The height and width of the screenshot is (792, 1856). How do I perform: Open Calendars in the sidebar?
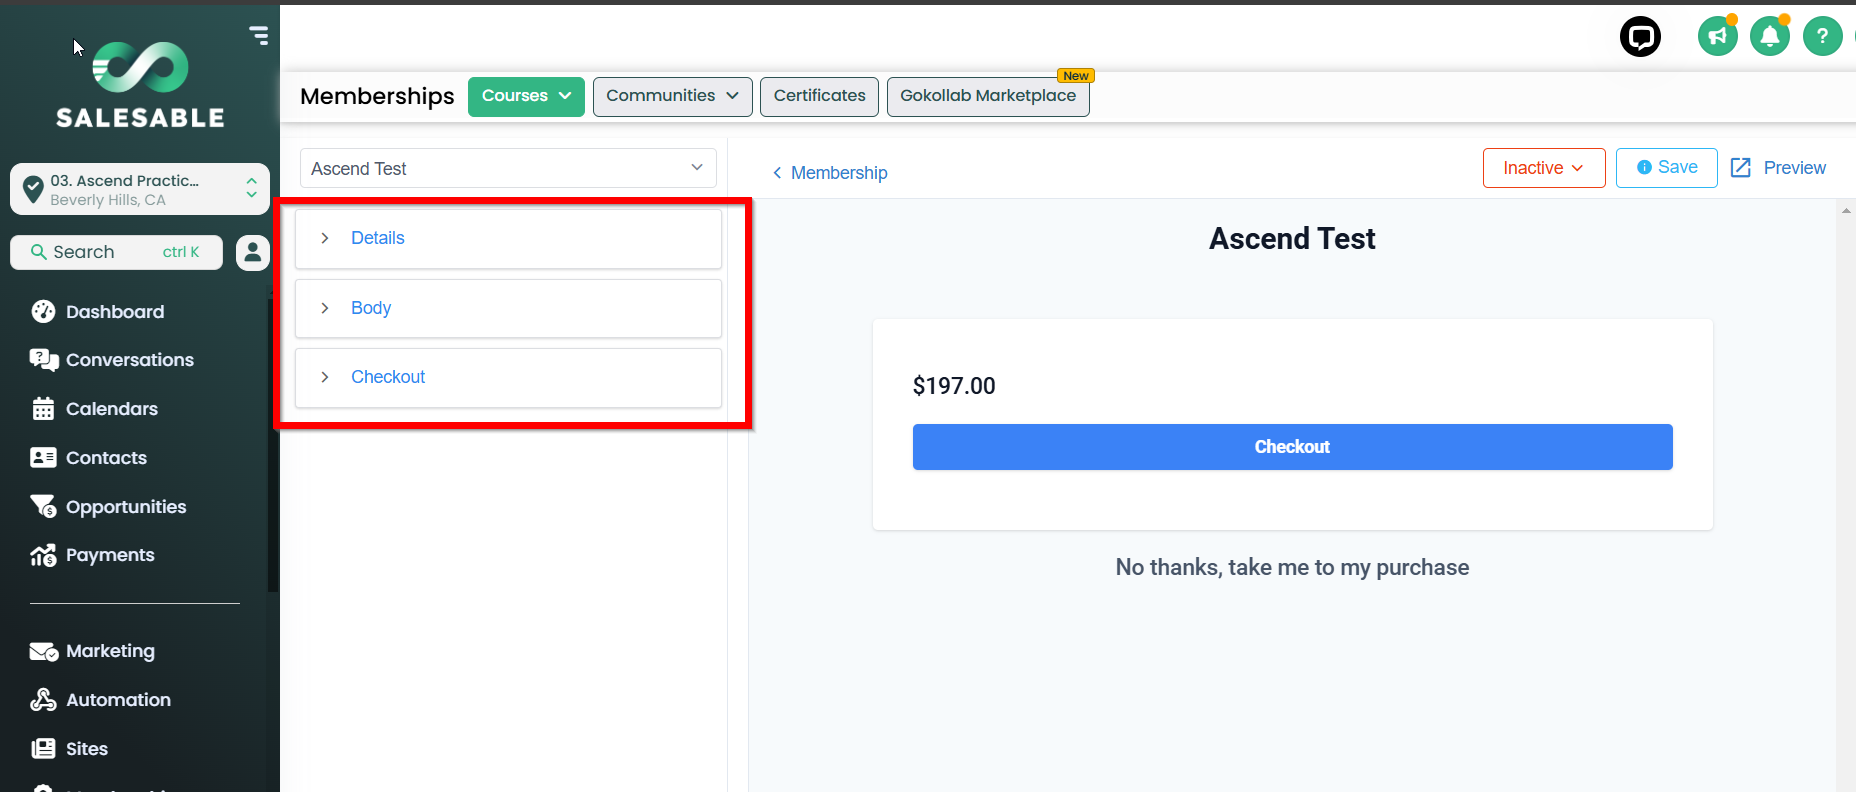(x=94, y=409)
